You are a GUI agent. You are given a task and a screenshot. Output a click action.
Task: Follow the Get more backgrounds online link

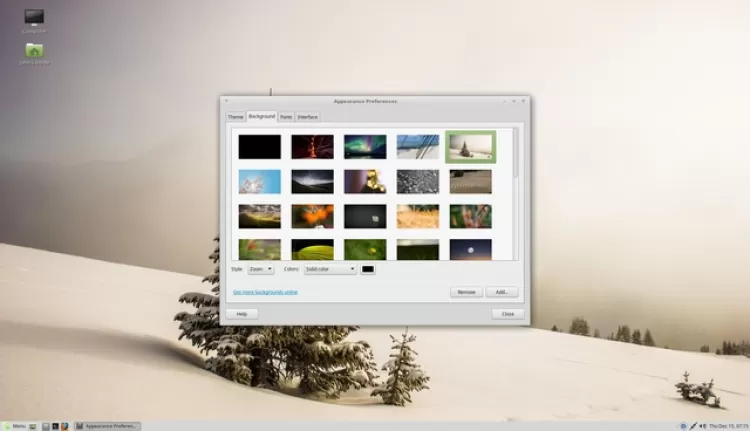tap(265, 292)
